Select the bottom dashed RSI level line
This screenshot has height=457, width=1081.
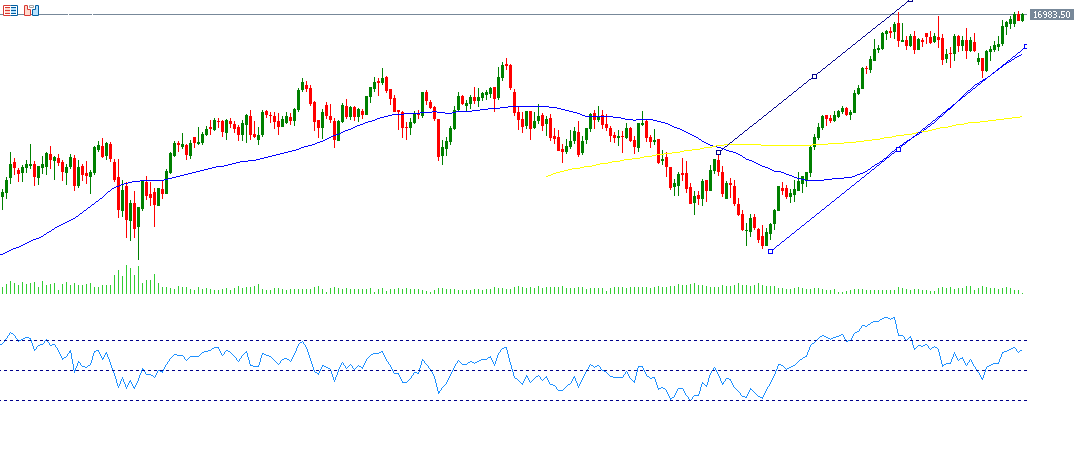coord(500,401)
